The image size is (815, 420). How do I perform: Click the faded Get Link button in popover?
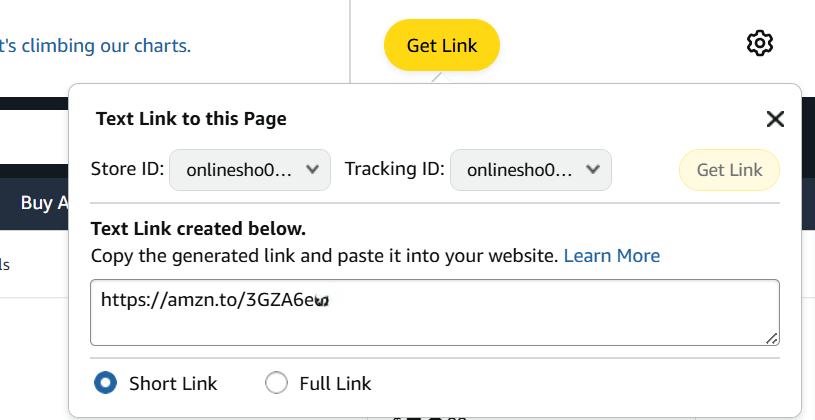point(729,170)
